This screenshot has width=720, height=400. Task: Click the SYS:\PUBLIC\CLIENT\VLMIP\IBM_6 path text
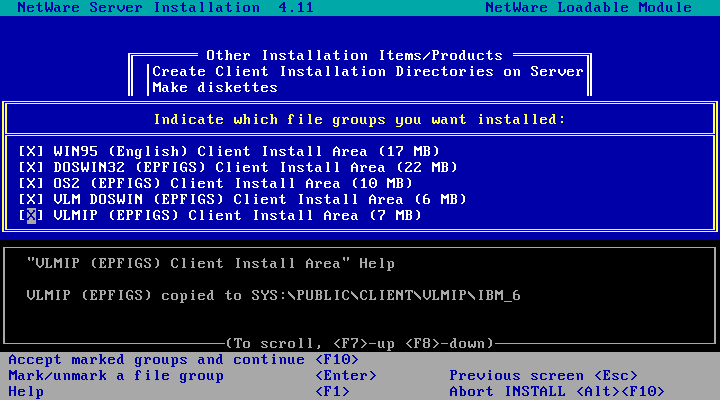[386, 295]
